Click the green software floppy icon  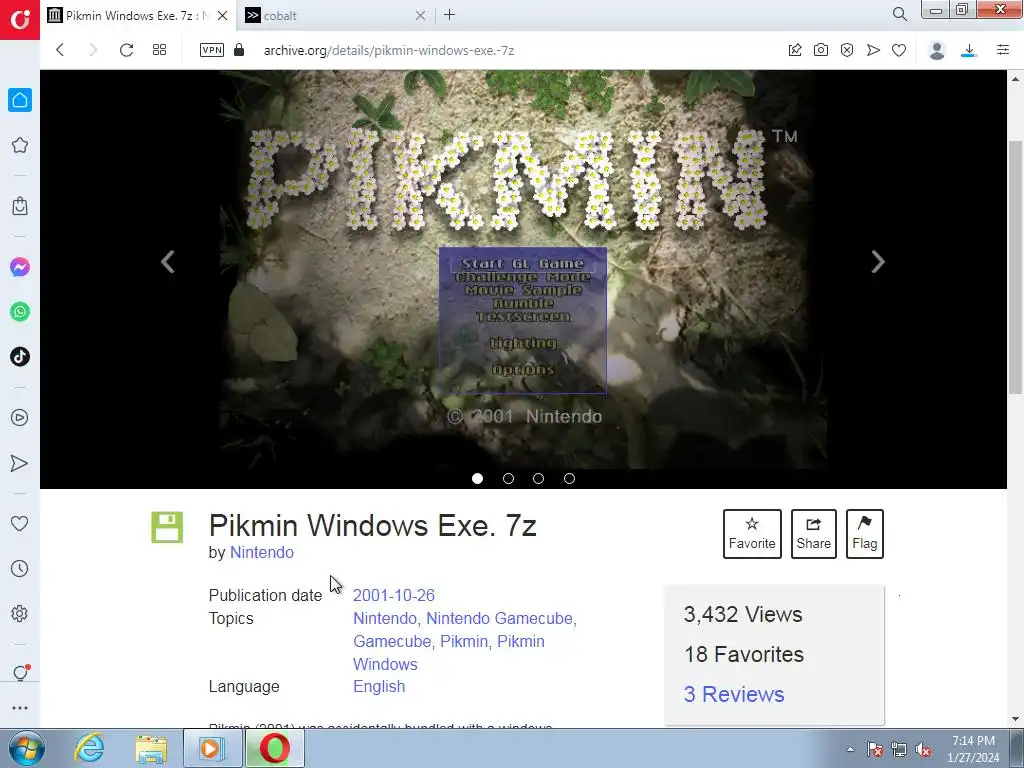point(167,528)
